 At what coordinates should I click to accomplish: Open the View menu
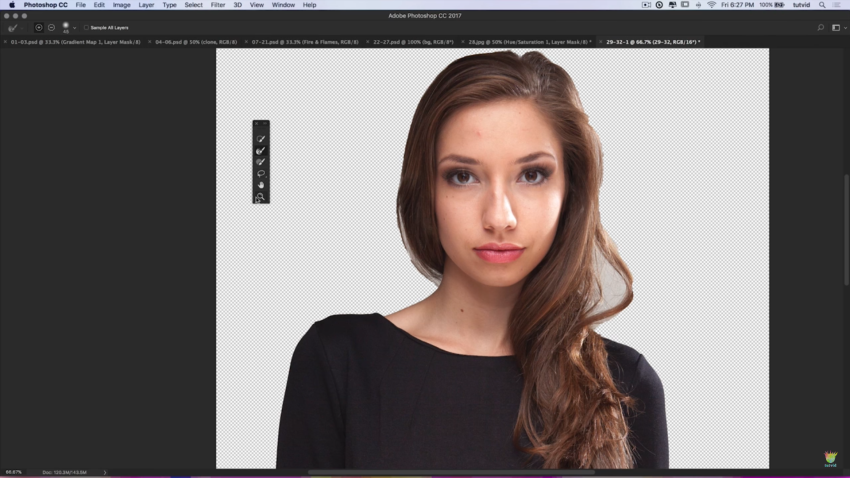(257, 5)
